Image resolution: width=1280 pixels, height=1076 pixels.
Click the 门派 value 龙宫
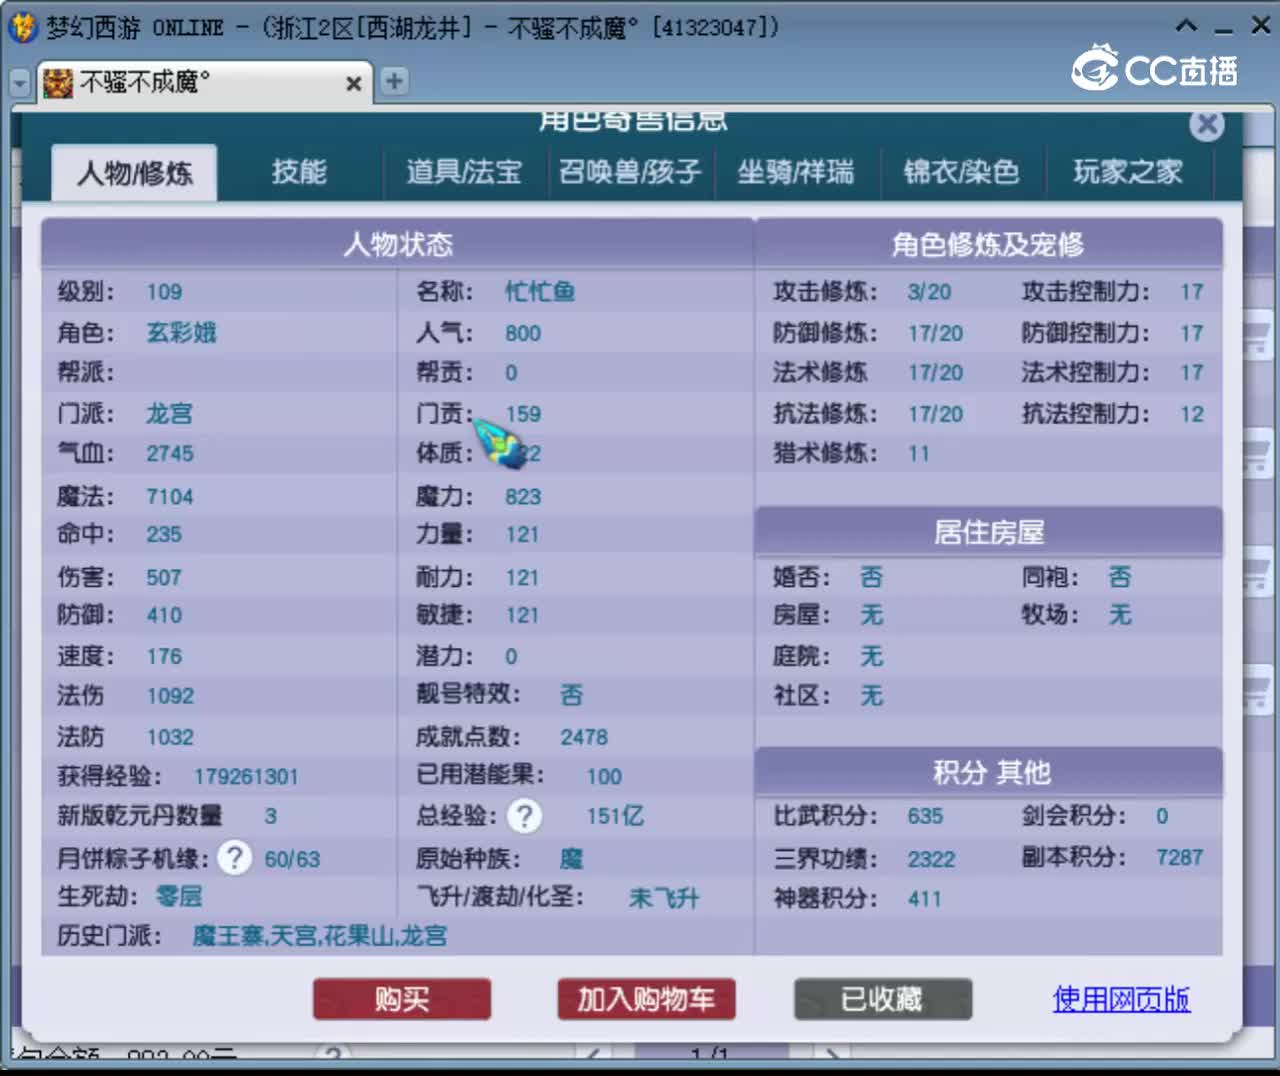pos(169,414)
